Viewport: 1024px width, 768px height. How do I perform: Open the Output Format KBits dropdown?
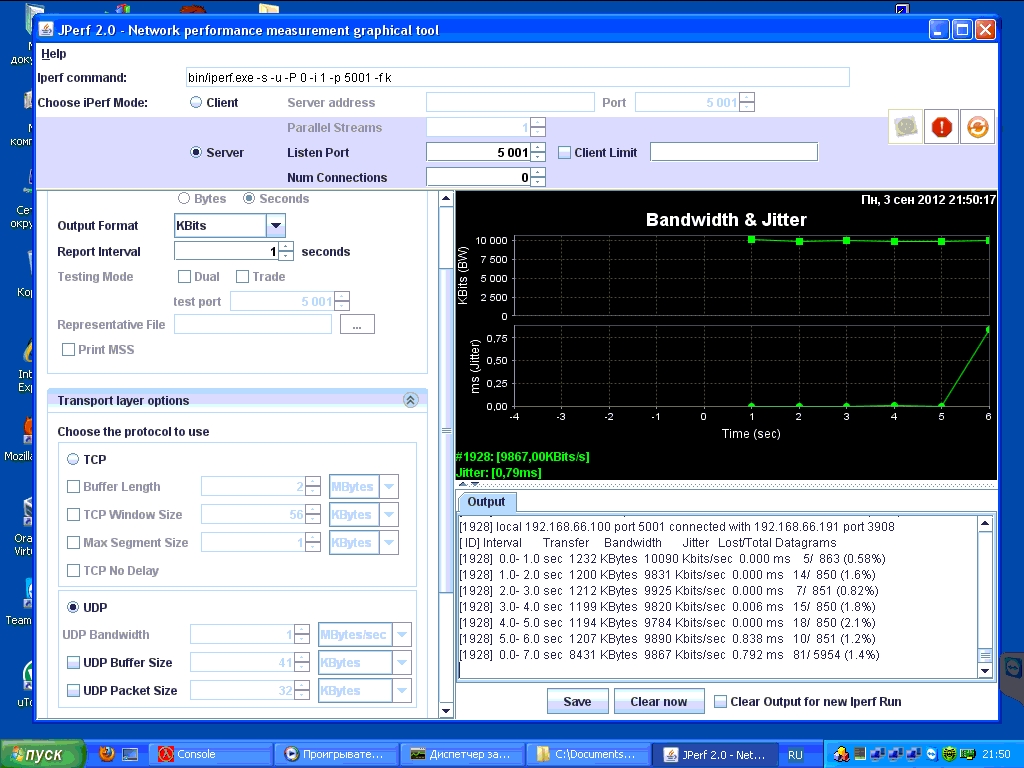tap(276, 225)
